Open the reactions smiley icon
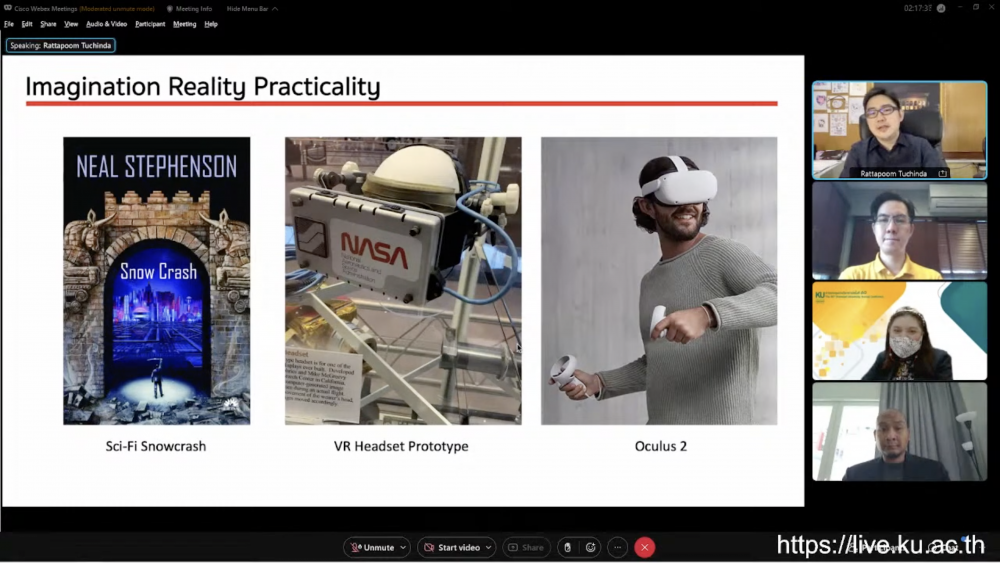 tap(591, 547)
